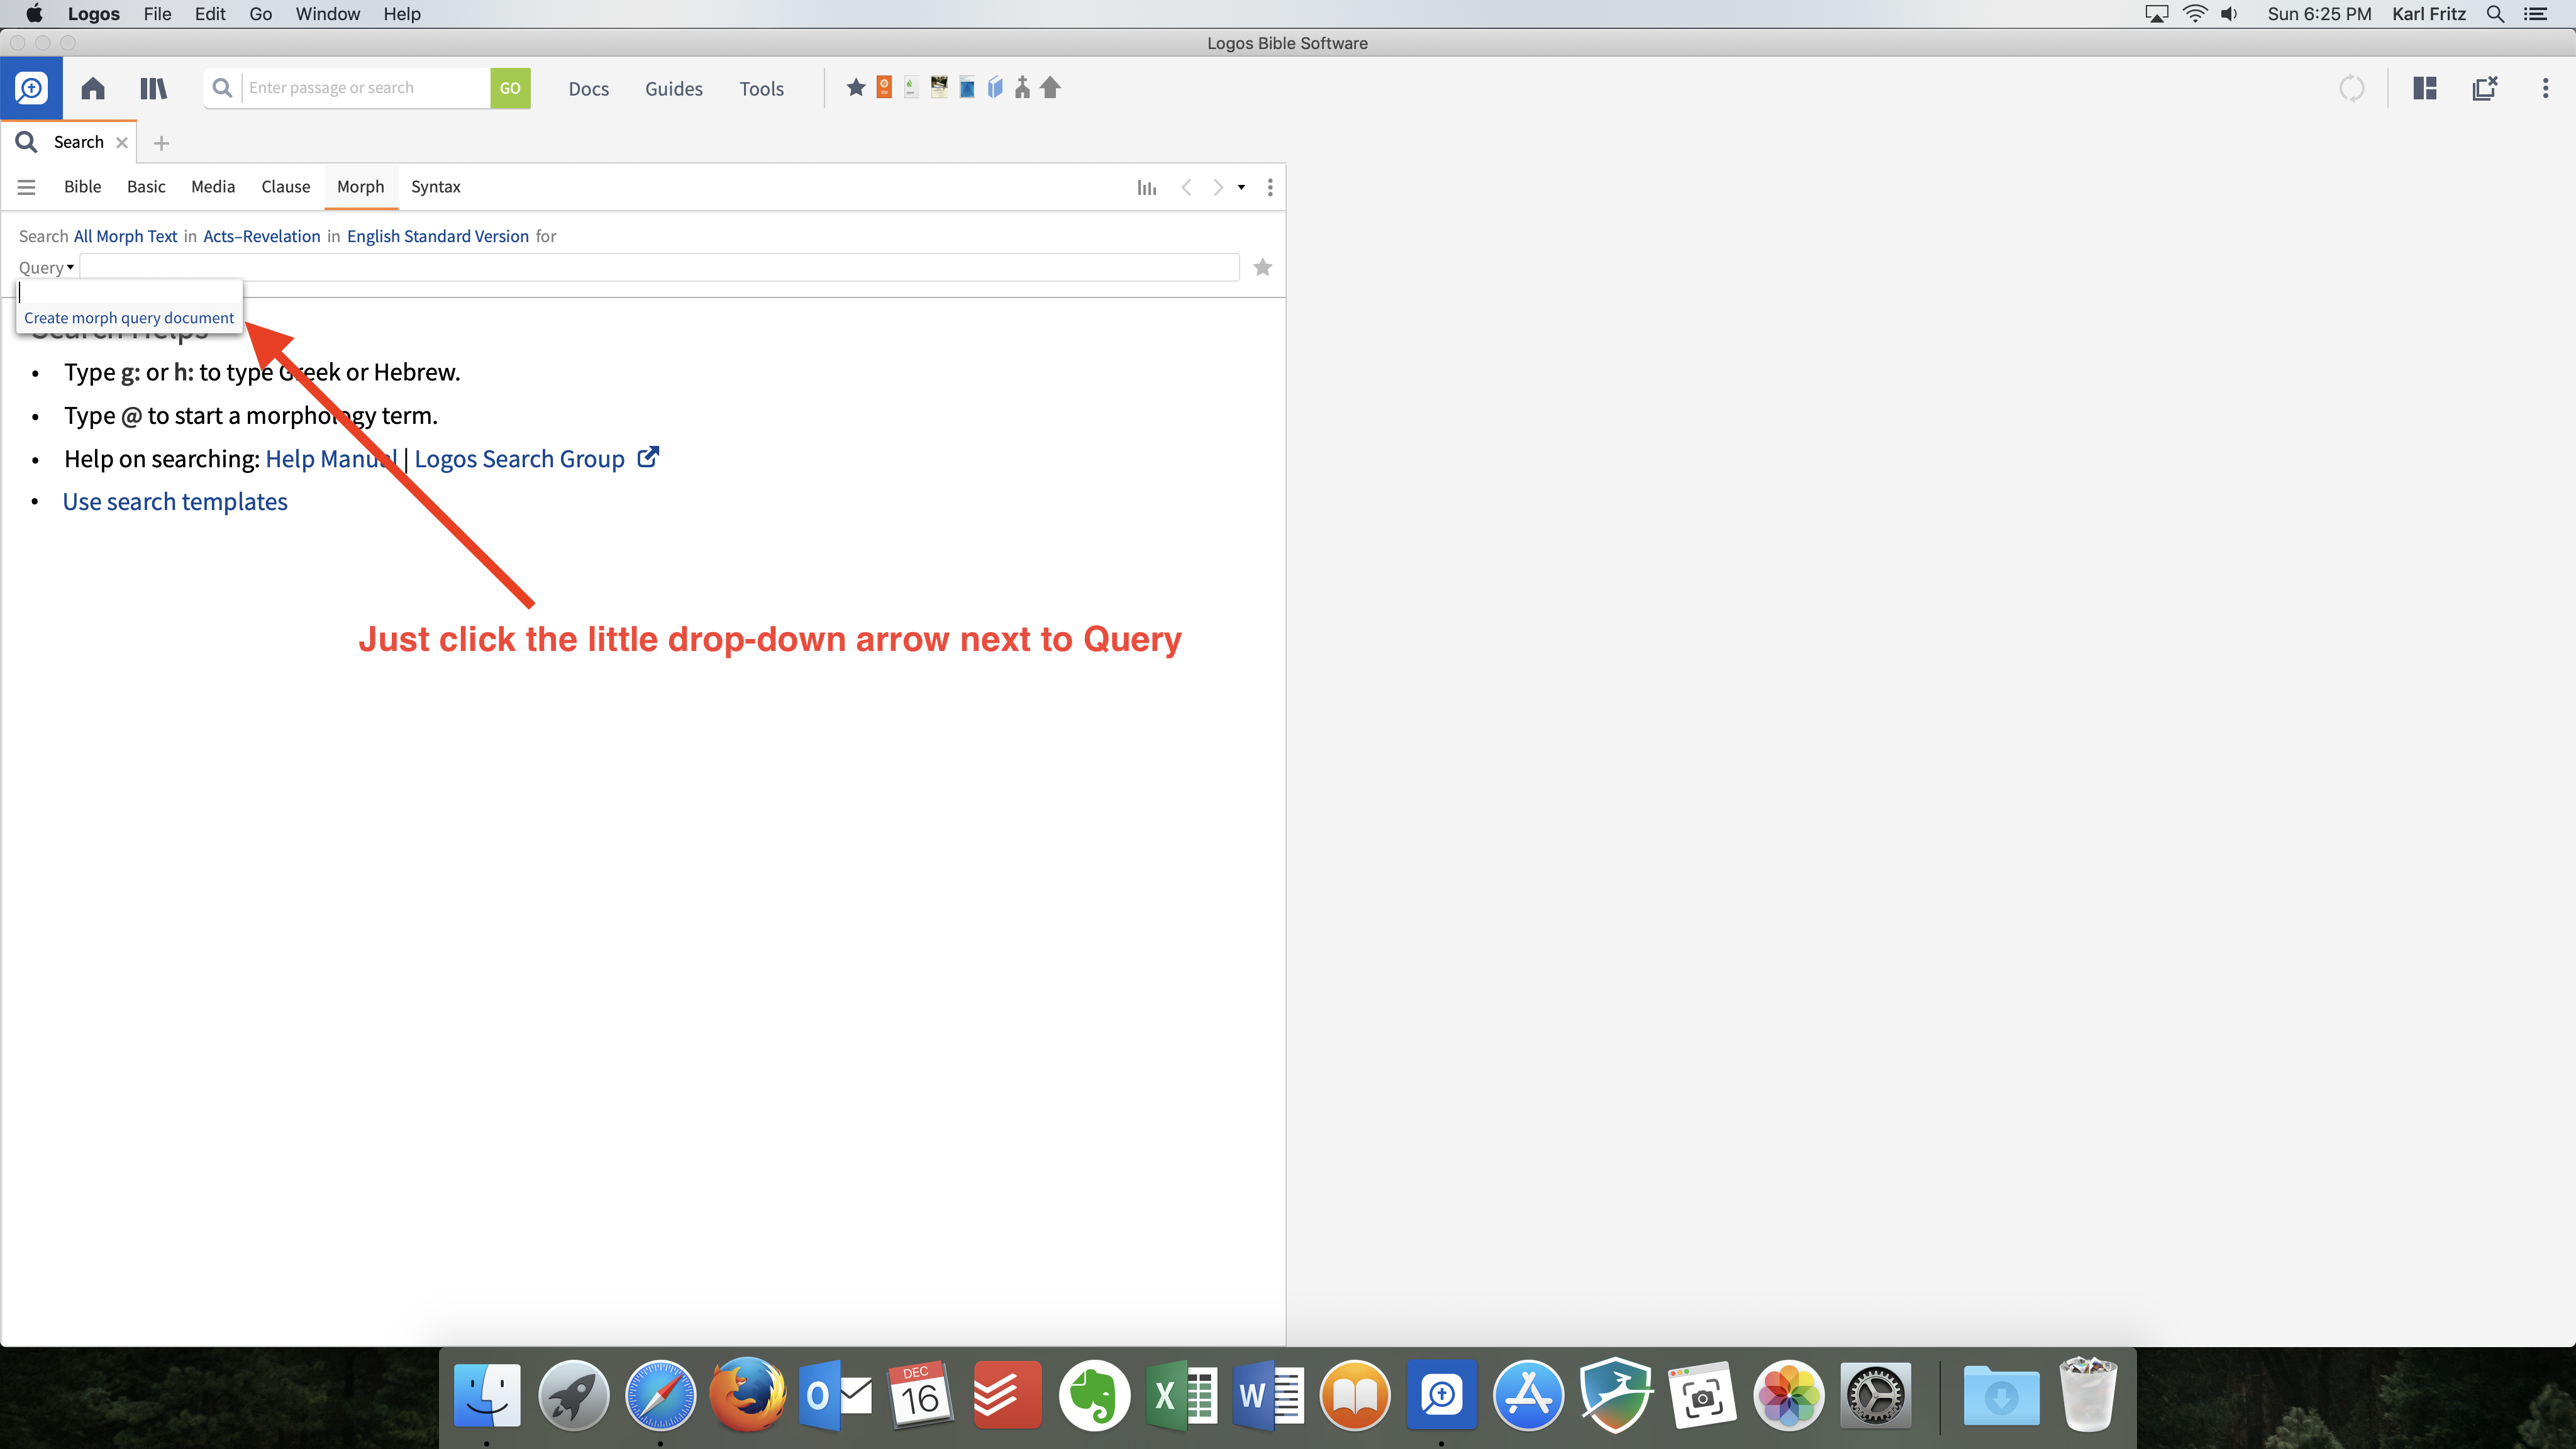Open the Home page icon
This screenshot has height=1449, width=2576.
tap(93, 88)
